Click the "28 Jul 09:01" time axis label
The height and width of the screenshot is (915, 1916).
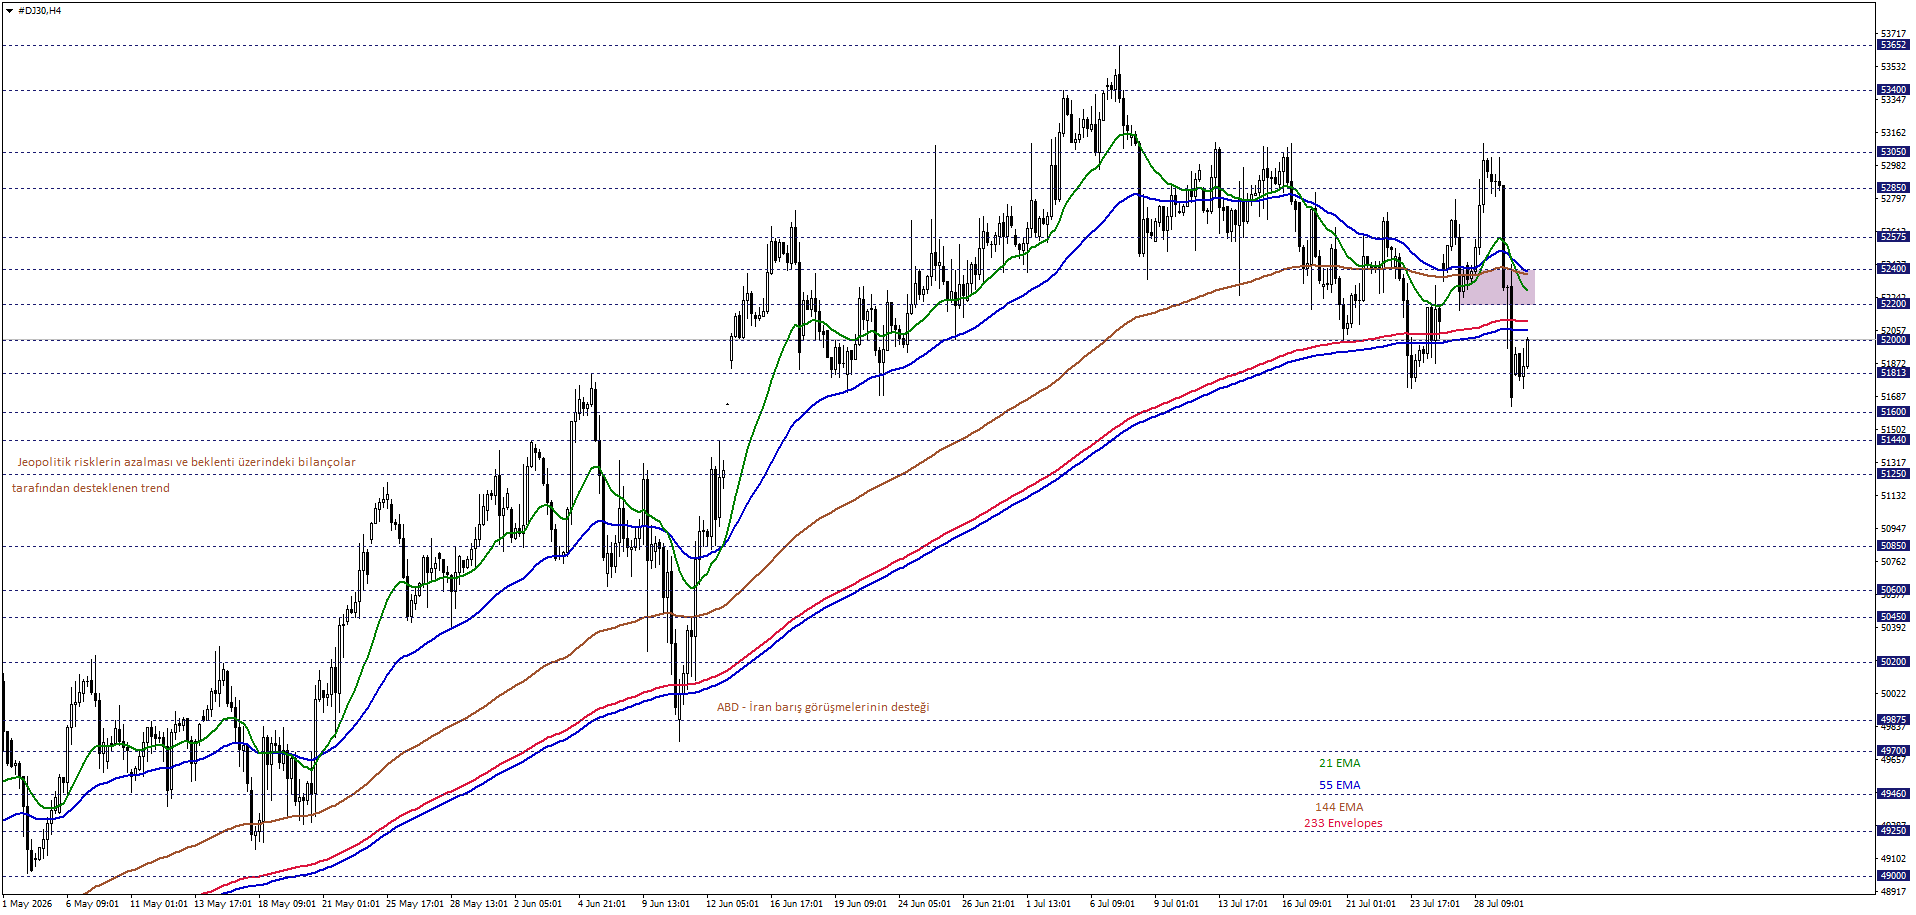[x=1499, y=904]
